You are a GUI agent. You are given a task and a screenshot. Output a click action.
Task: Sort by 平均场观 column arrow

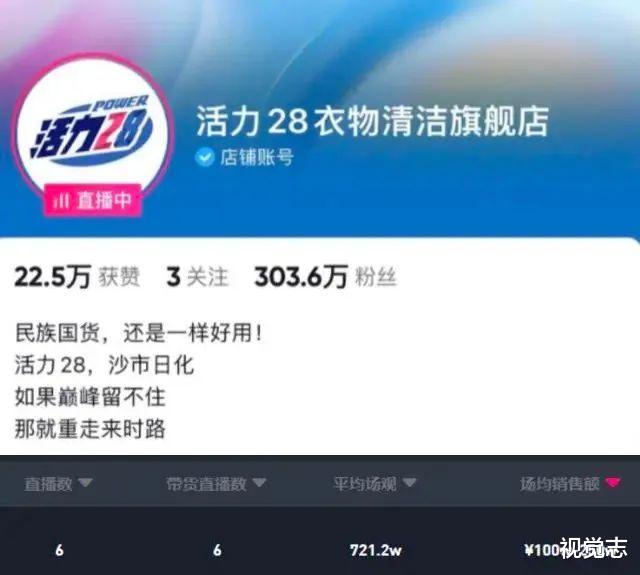click(410, 483)
